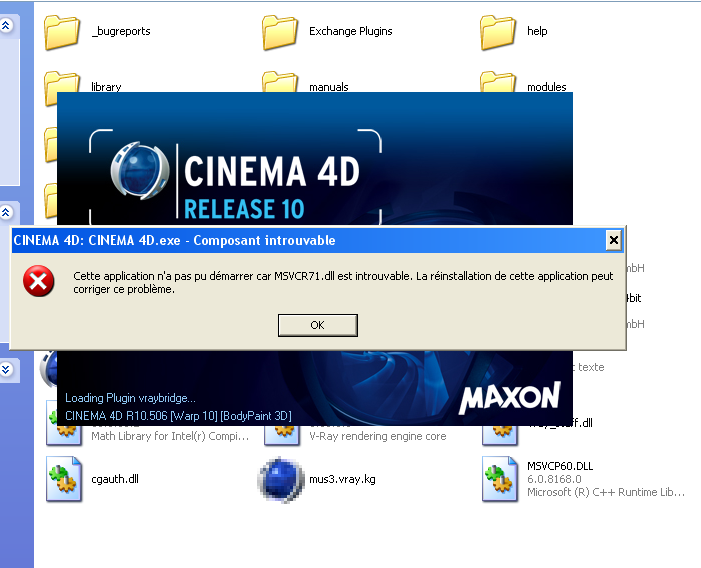This screenshot has height=568, width=701.
Task: Select the manuals folder icon
Action: [x=280, y=82]
